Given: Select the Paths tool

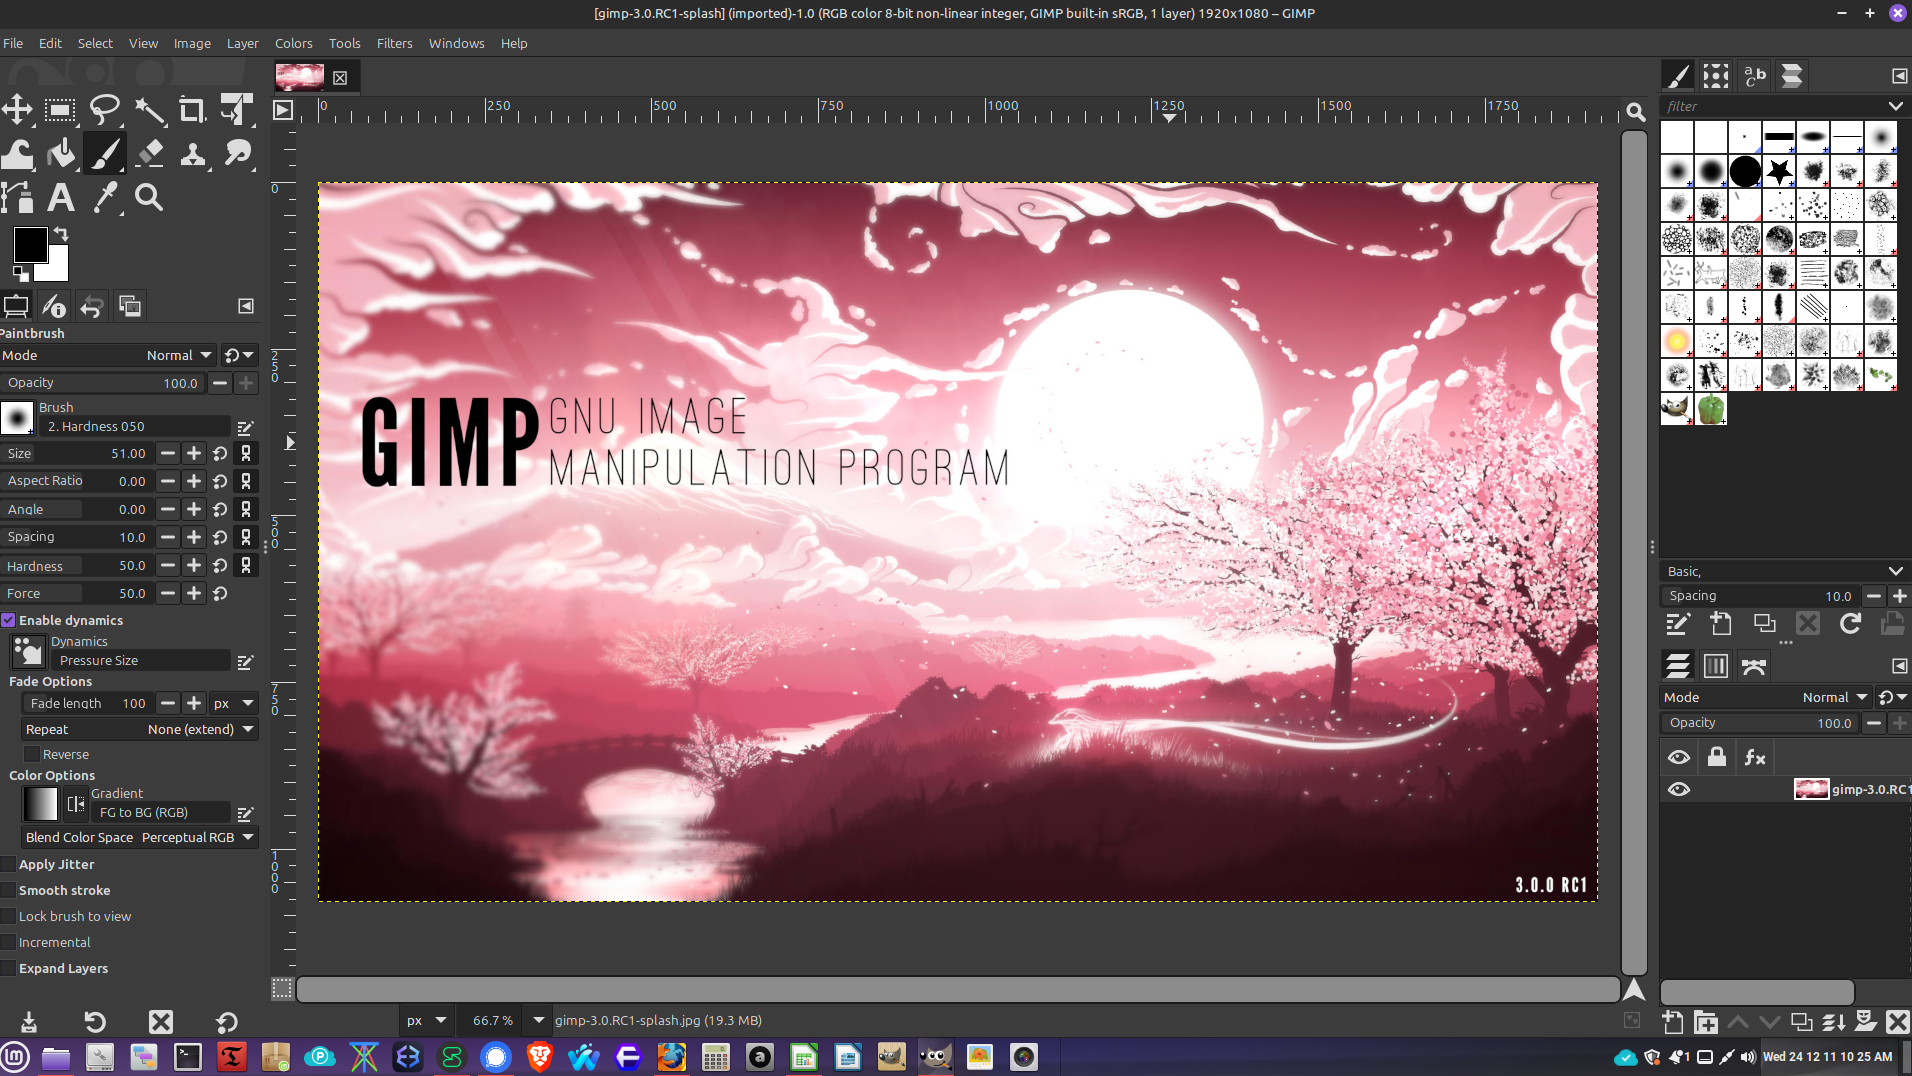Looking at the screenshot, I should (x=17, y=197).
